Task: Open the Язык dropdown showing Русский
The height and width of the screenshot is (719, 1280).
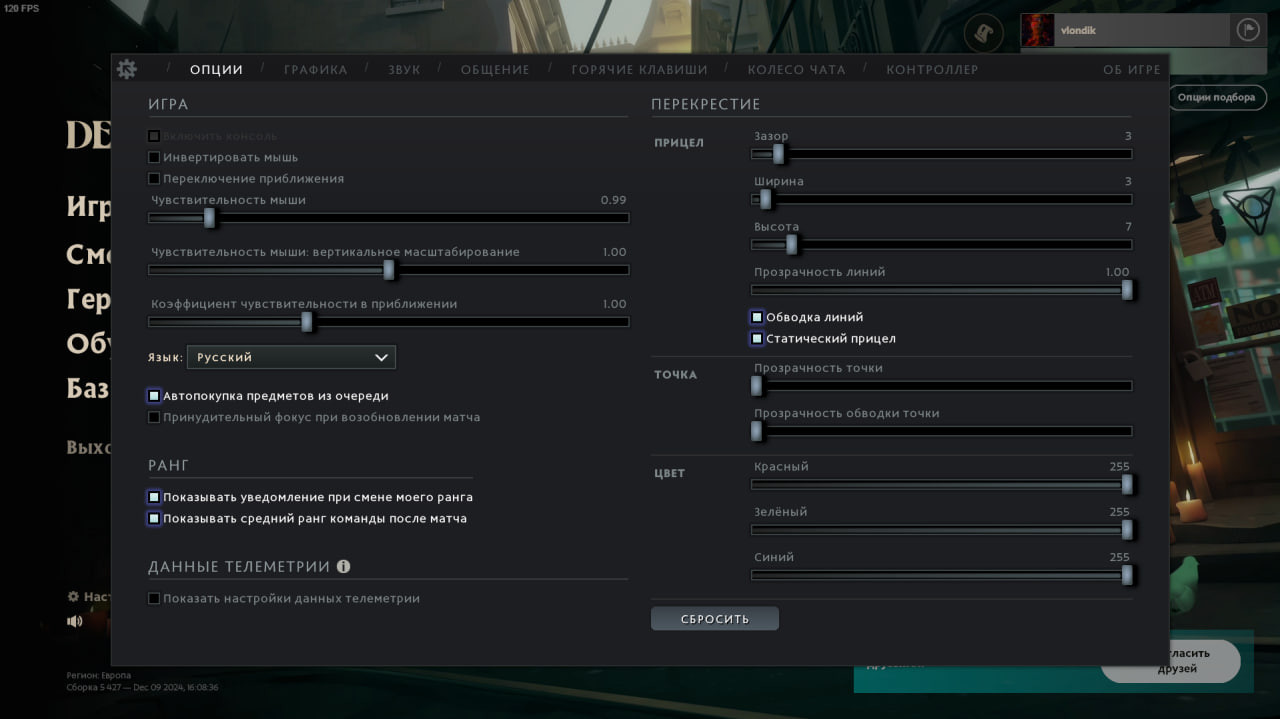Action: pyautogui.click(x=291, y=357)
